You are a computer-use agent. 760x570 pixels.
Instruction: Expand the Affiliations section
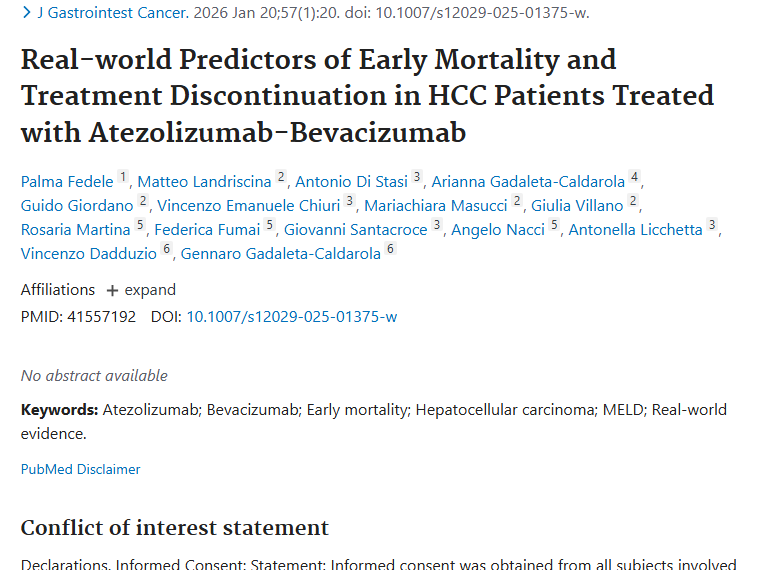[x=149, y=290]
